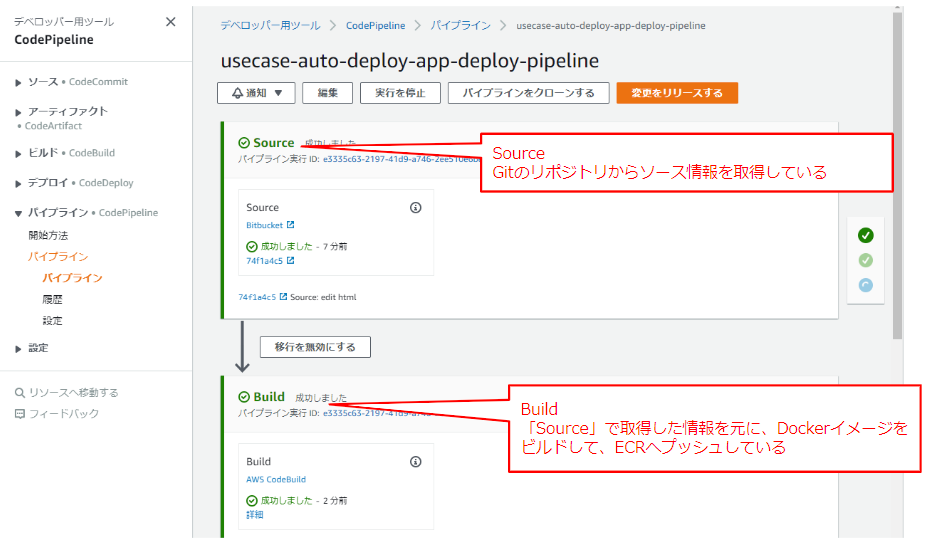The height and width of the screenshot is (550, 926).
Task: Open 履歴 in the sidebar
Action: (x=53, y=300)
